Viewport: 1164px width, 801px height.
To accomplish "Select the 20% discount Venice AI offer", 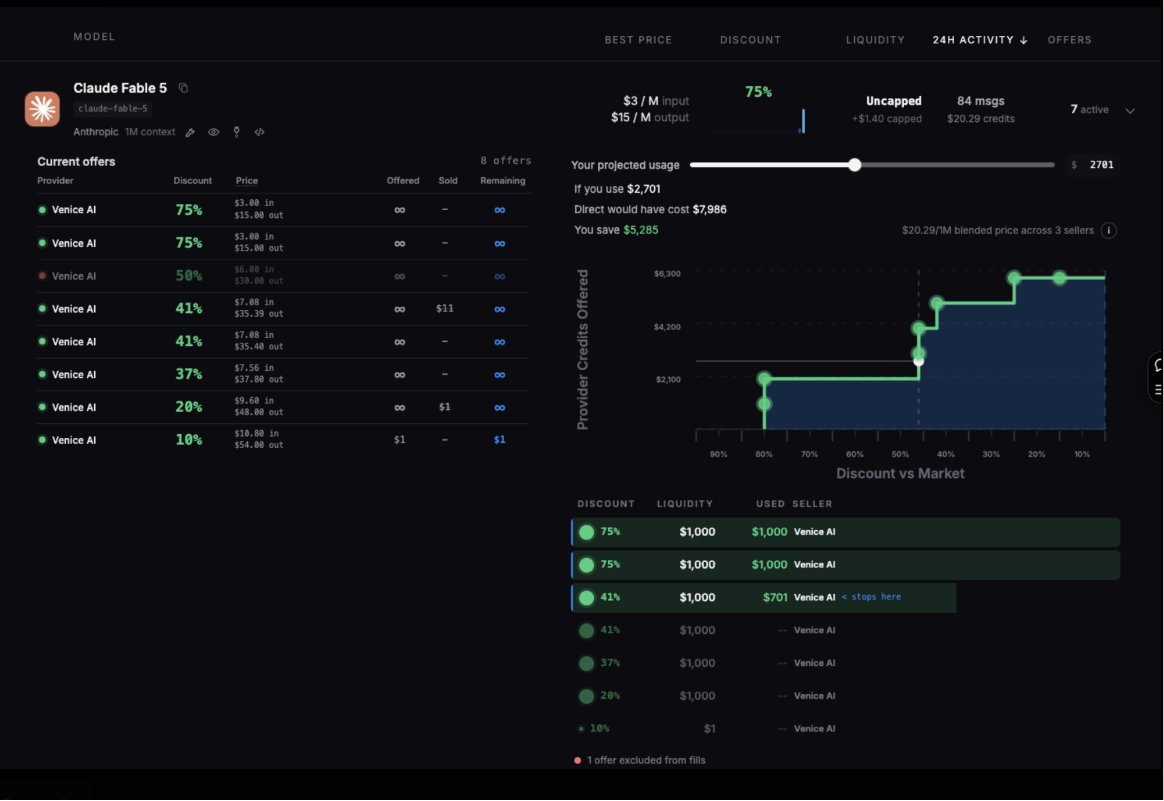I will (x=283, y=408).
